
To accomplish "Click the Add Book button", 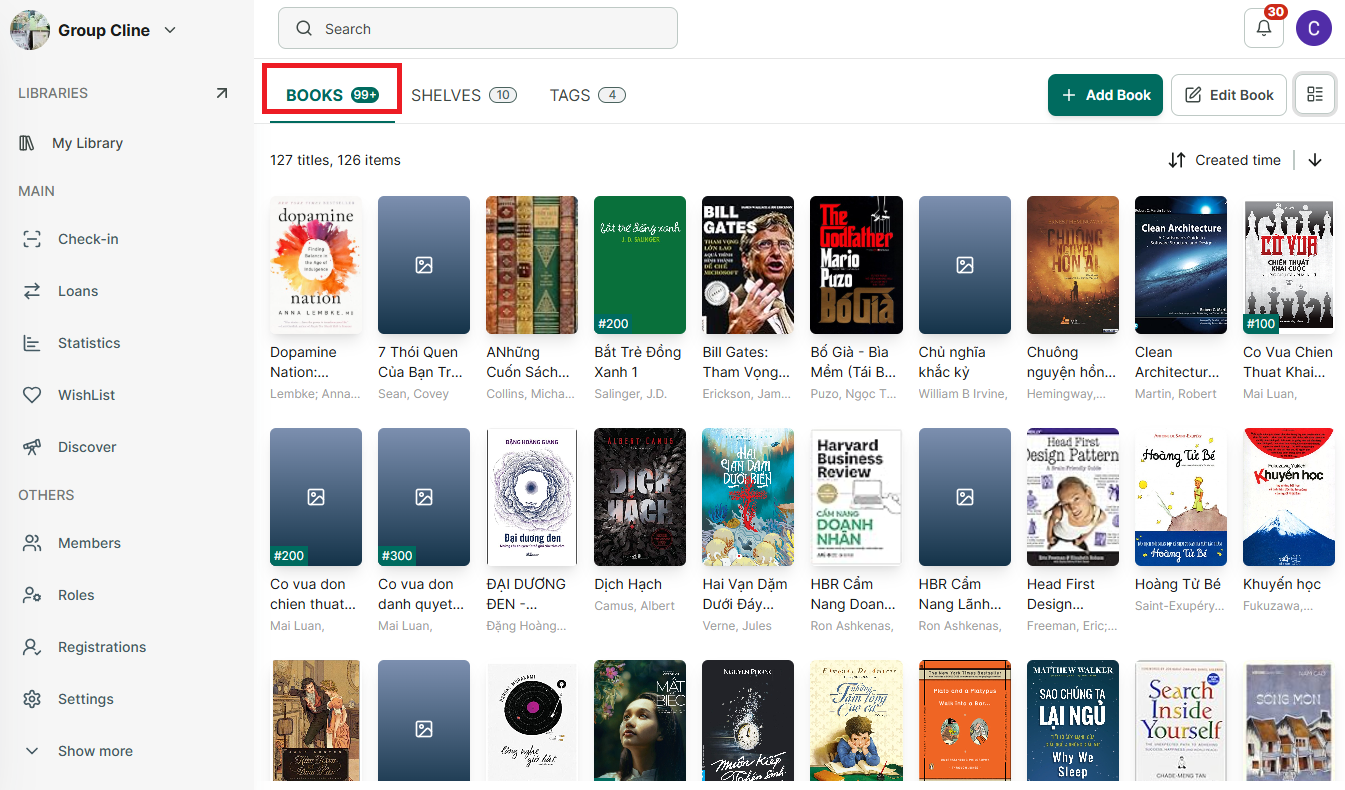I will 1105,95.
